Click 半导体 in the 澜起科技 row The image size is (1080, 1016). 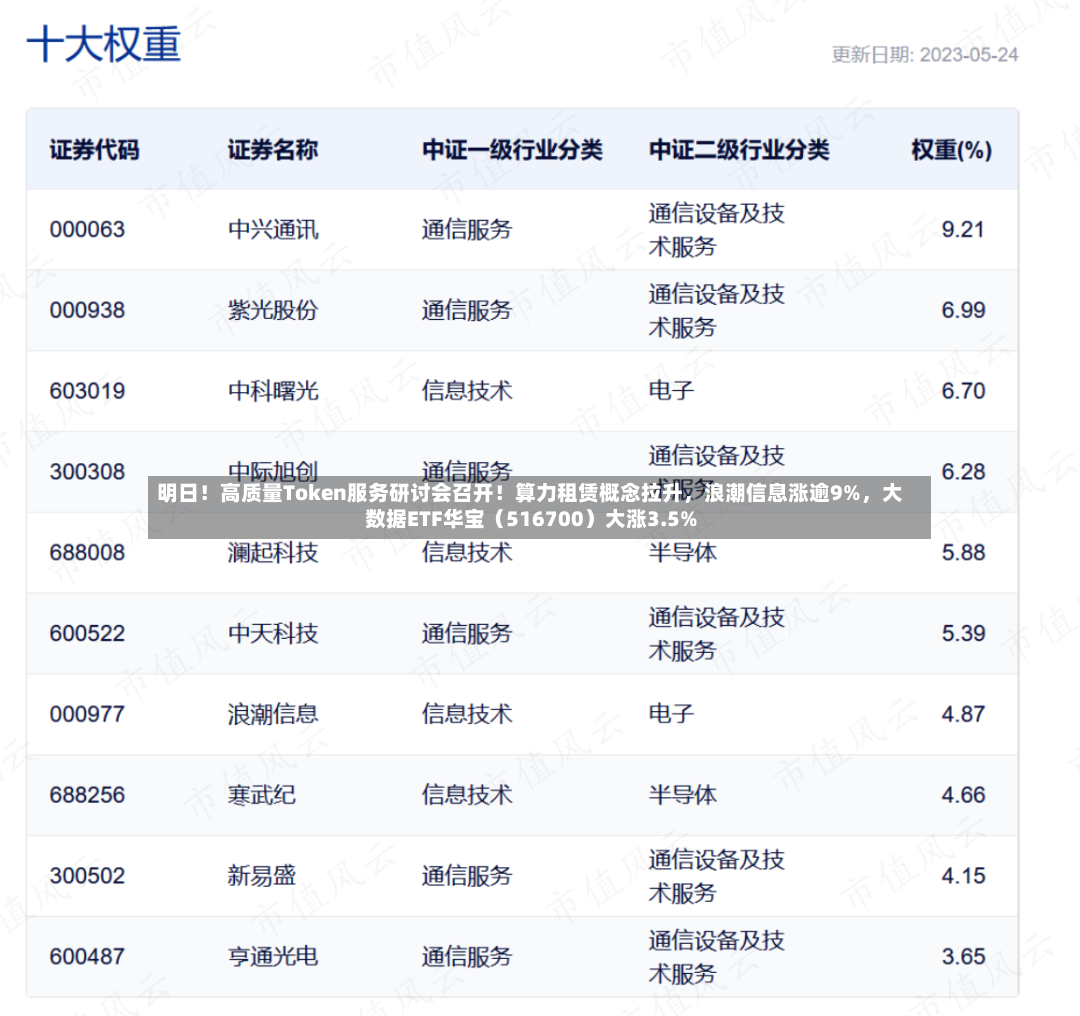(x=683, y=552)
